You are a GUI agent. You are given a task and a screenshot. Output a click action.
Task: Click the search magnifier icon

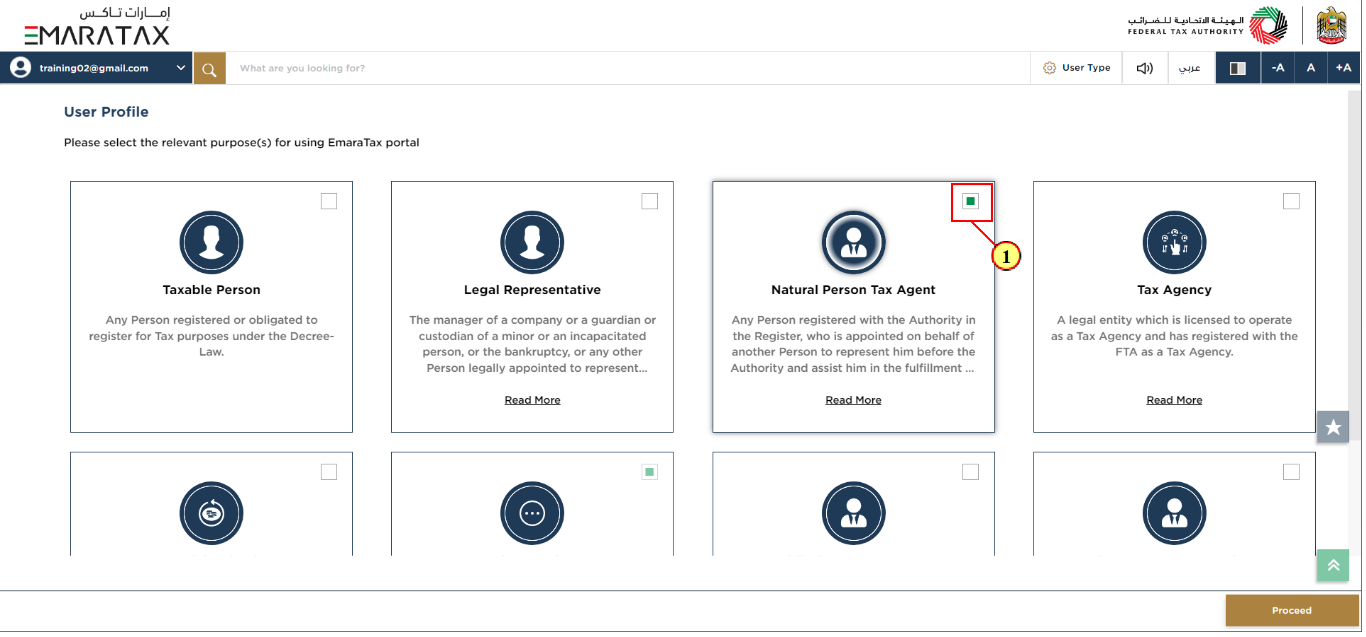pos(209,69)
